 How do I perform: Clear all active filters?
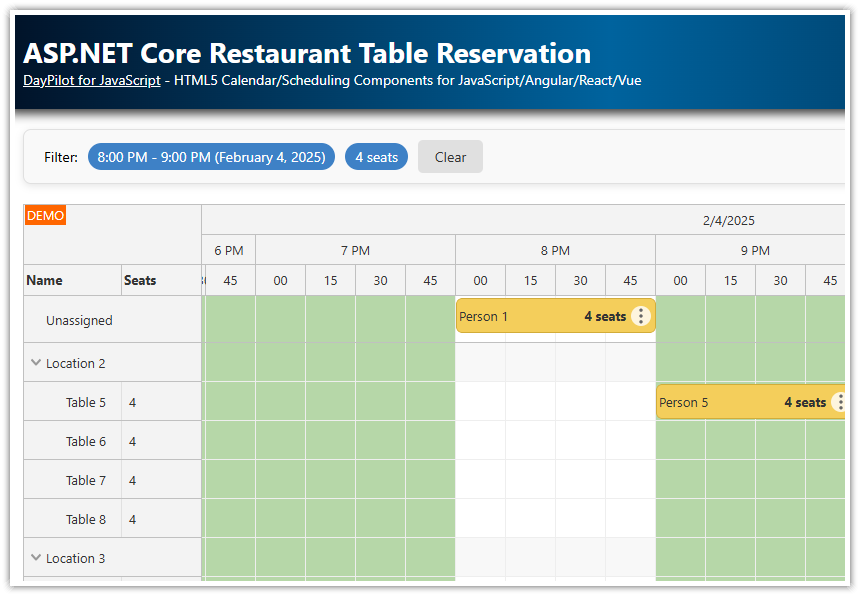point(450,156)
